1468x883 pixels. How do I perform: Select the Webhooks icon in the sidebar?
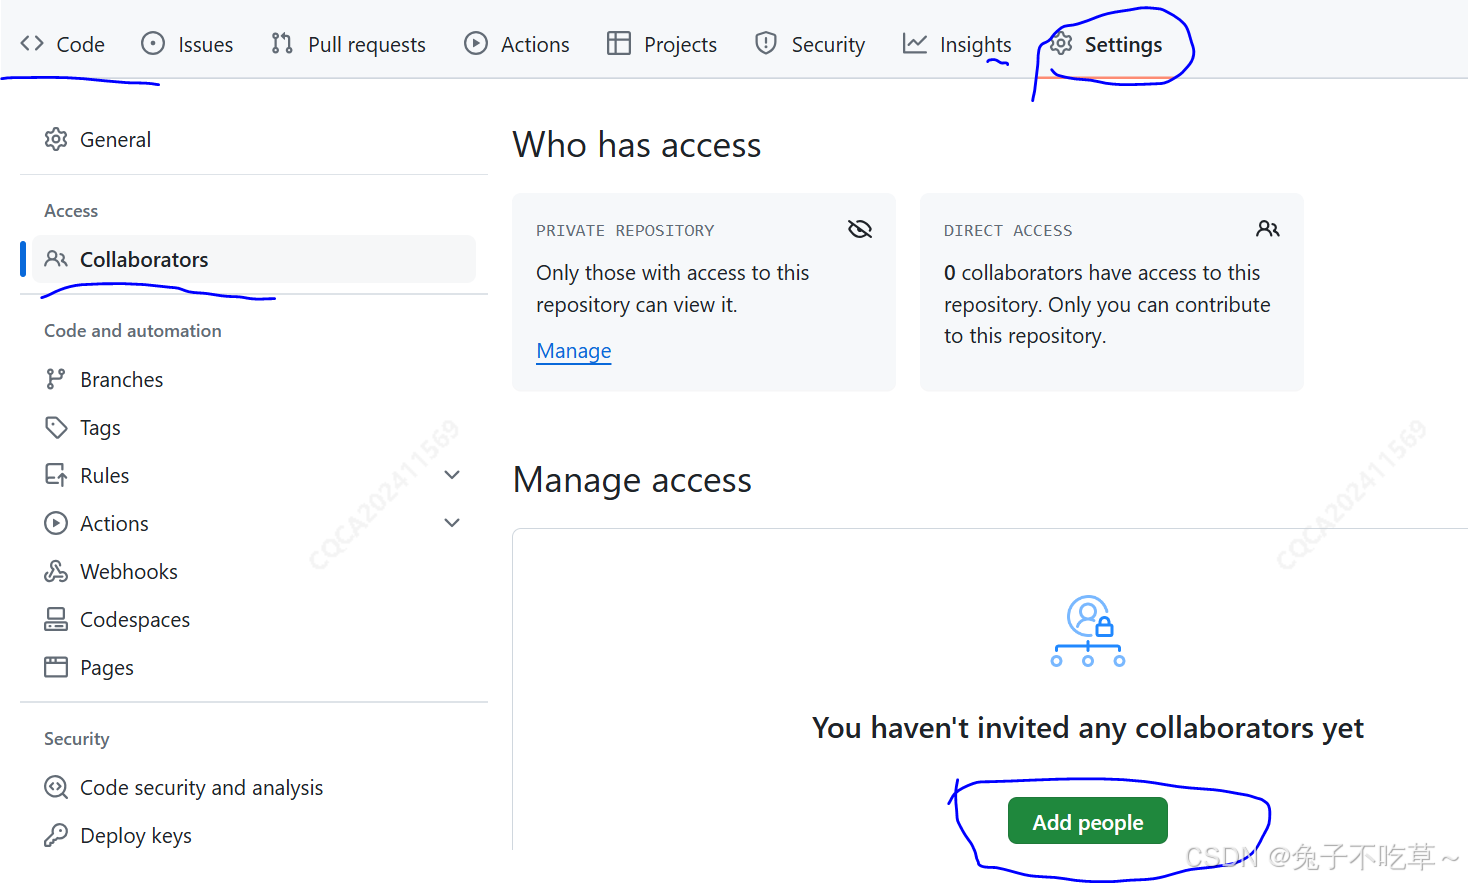tap(56, 571)
